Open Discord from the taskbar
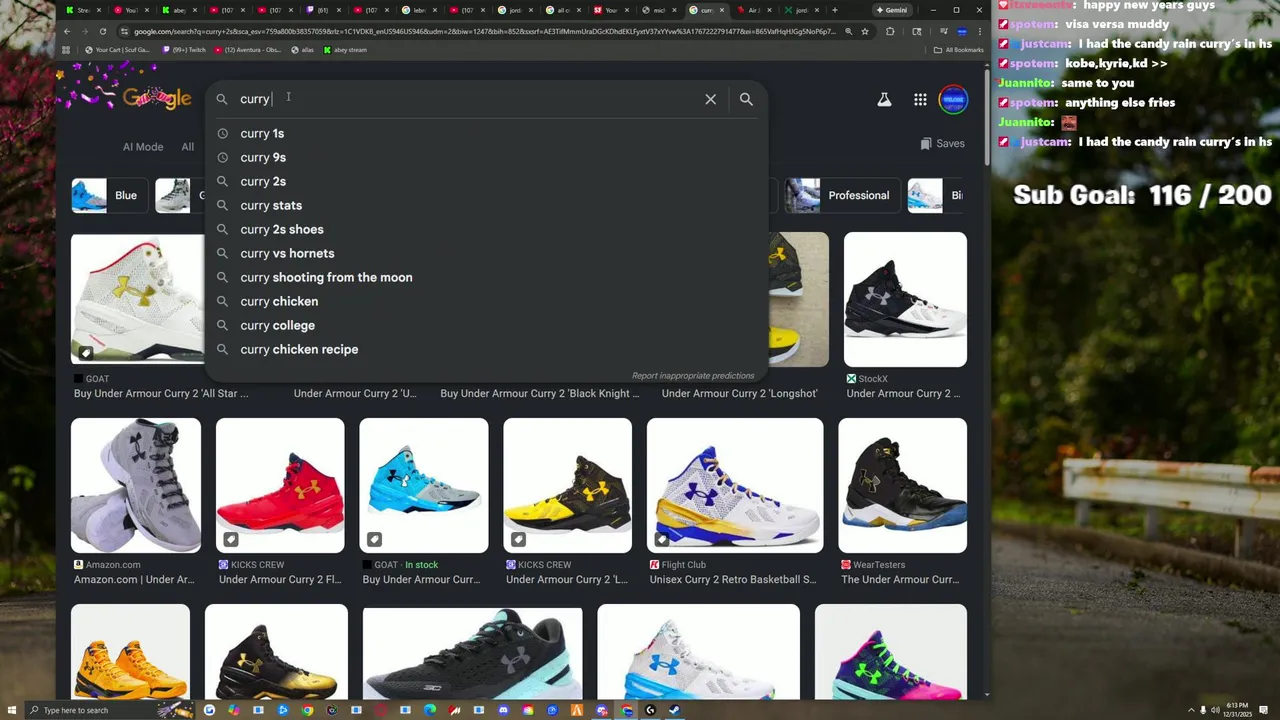1280x720 pixels. 503,710
